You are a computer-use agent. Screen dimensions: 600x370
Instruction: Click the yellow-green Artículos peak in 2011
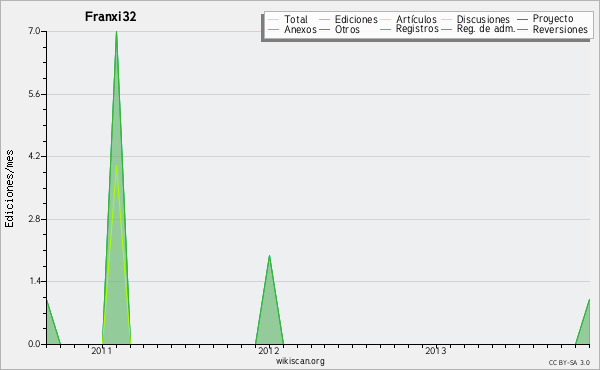point(116,166)
